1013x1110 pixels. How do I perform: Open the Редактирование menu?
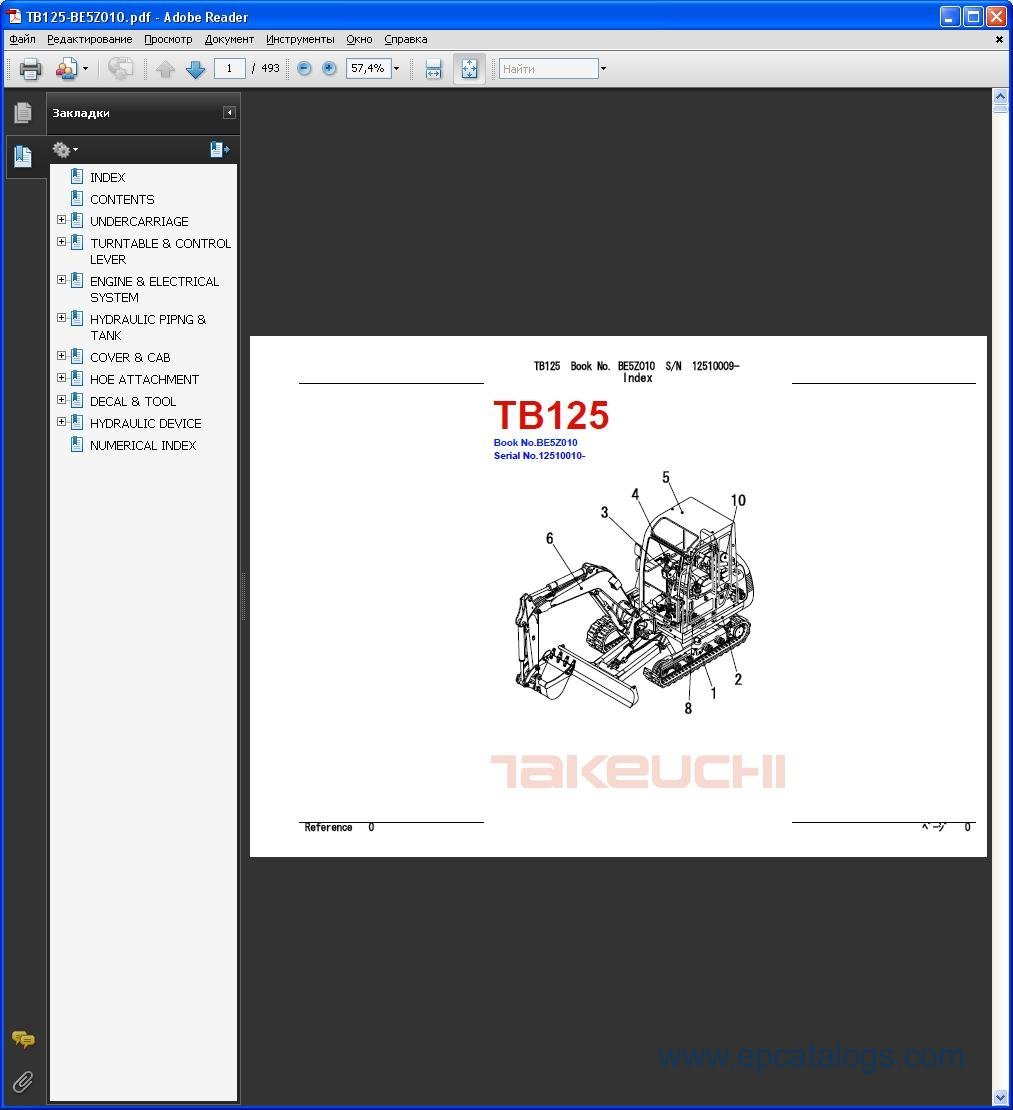tap(90, 39)
